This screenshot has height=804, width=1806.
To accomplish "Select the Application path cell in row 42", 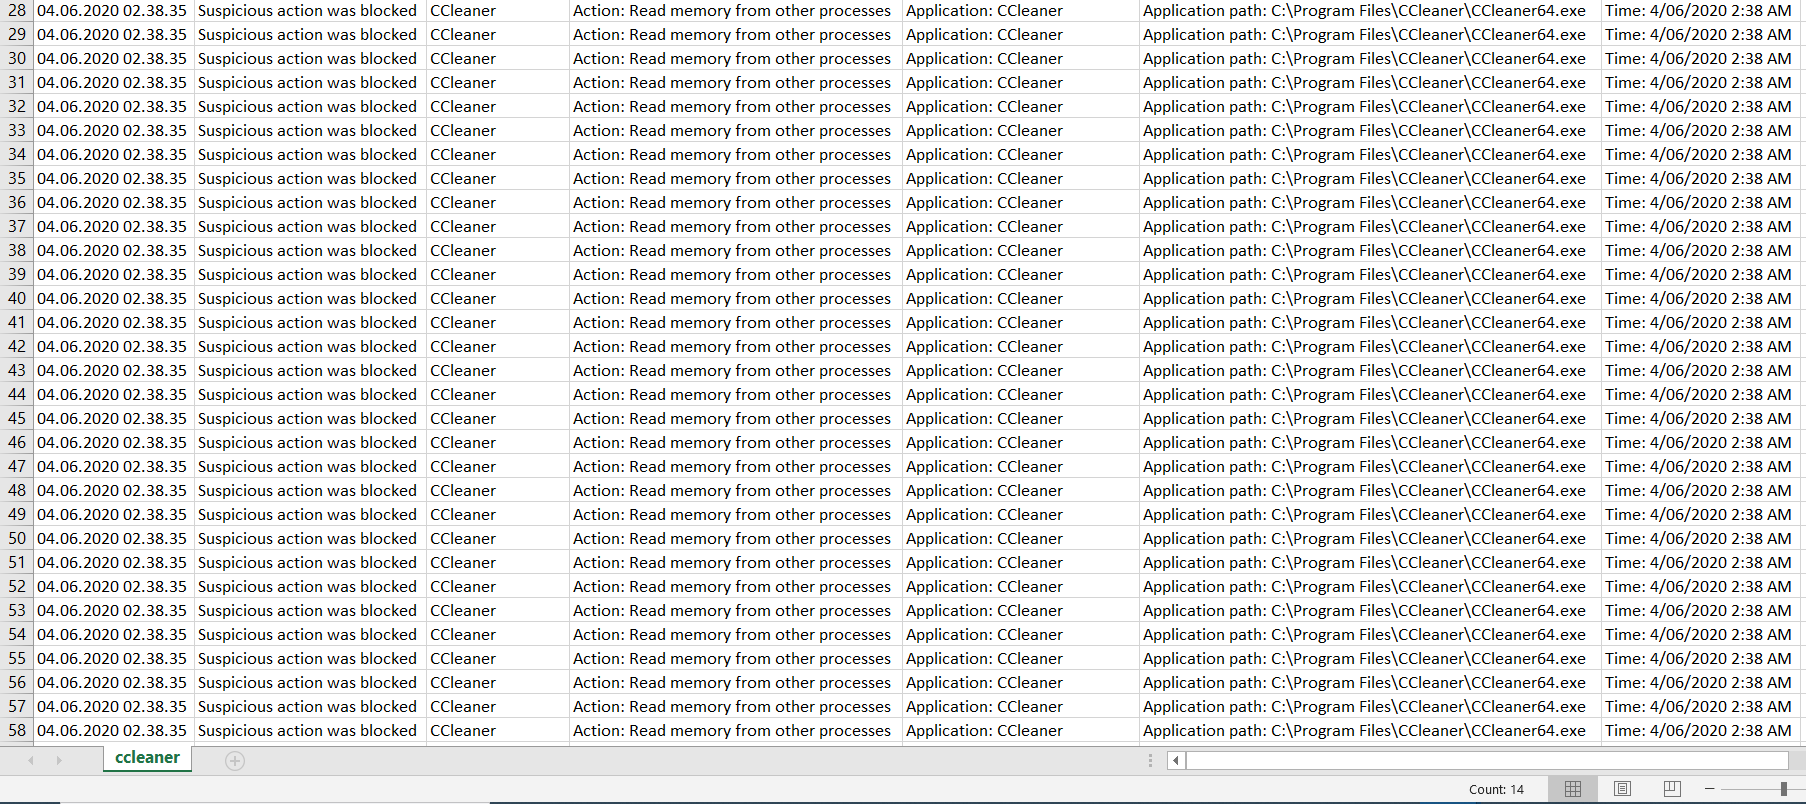I will (x=1370, y=346).
